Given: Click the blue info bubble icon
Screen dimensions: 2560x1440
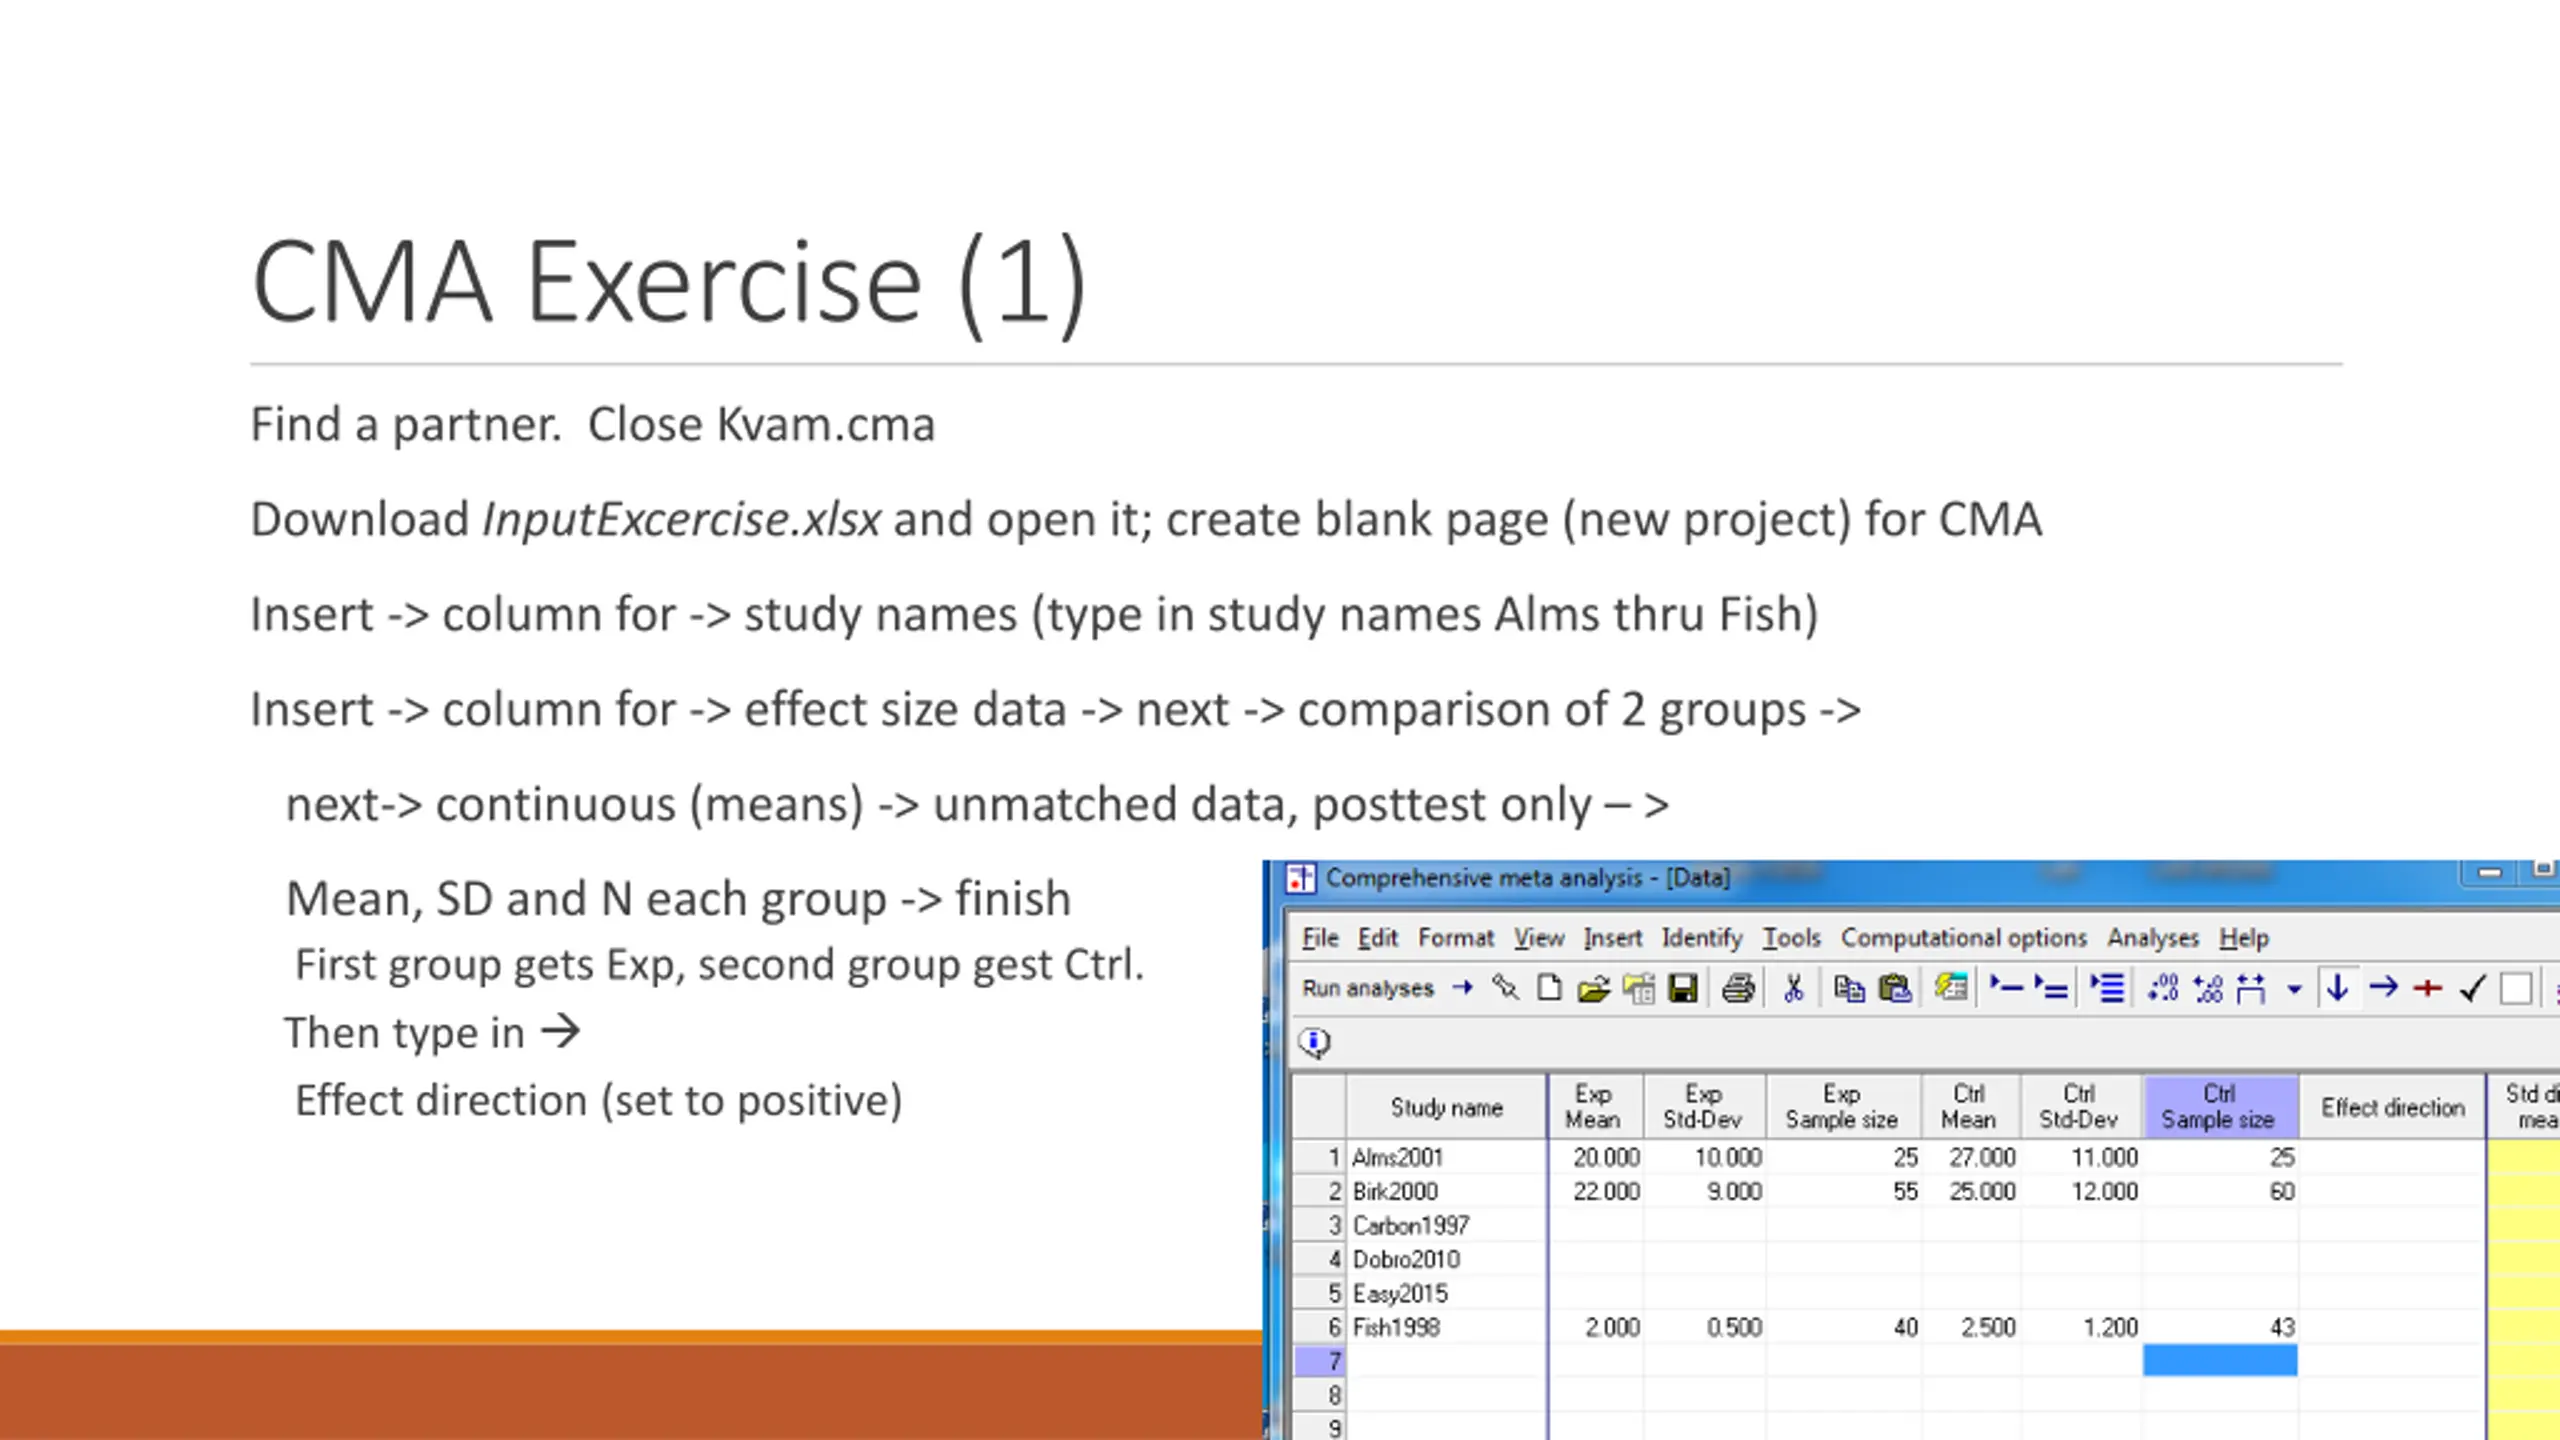Looking at the screenshot, I should click(x=1314, y=1043).
